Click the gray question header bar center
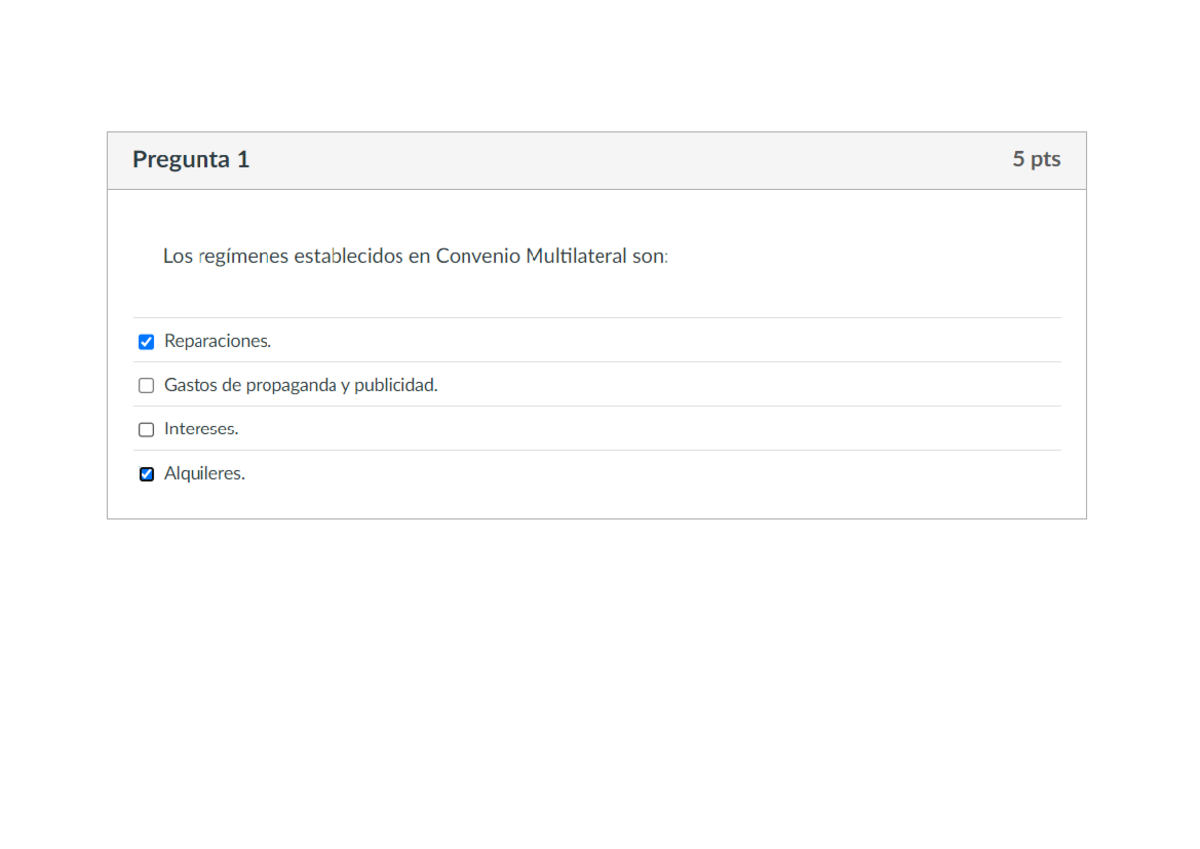 (x=597, y=161)
